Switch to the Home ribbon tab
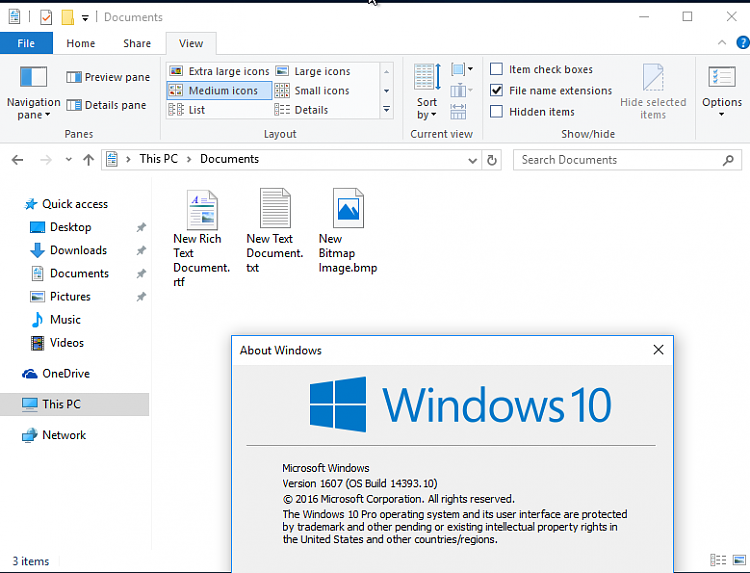The image size is (750, 573). pos(81,44)
